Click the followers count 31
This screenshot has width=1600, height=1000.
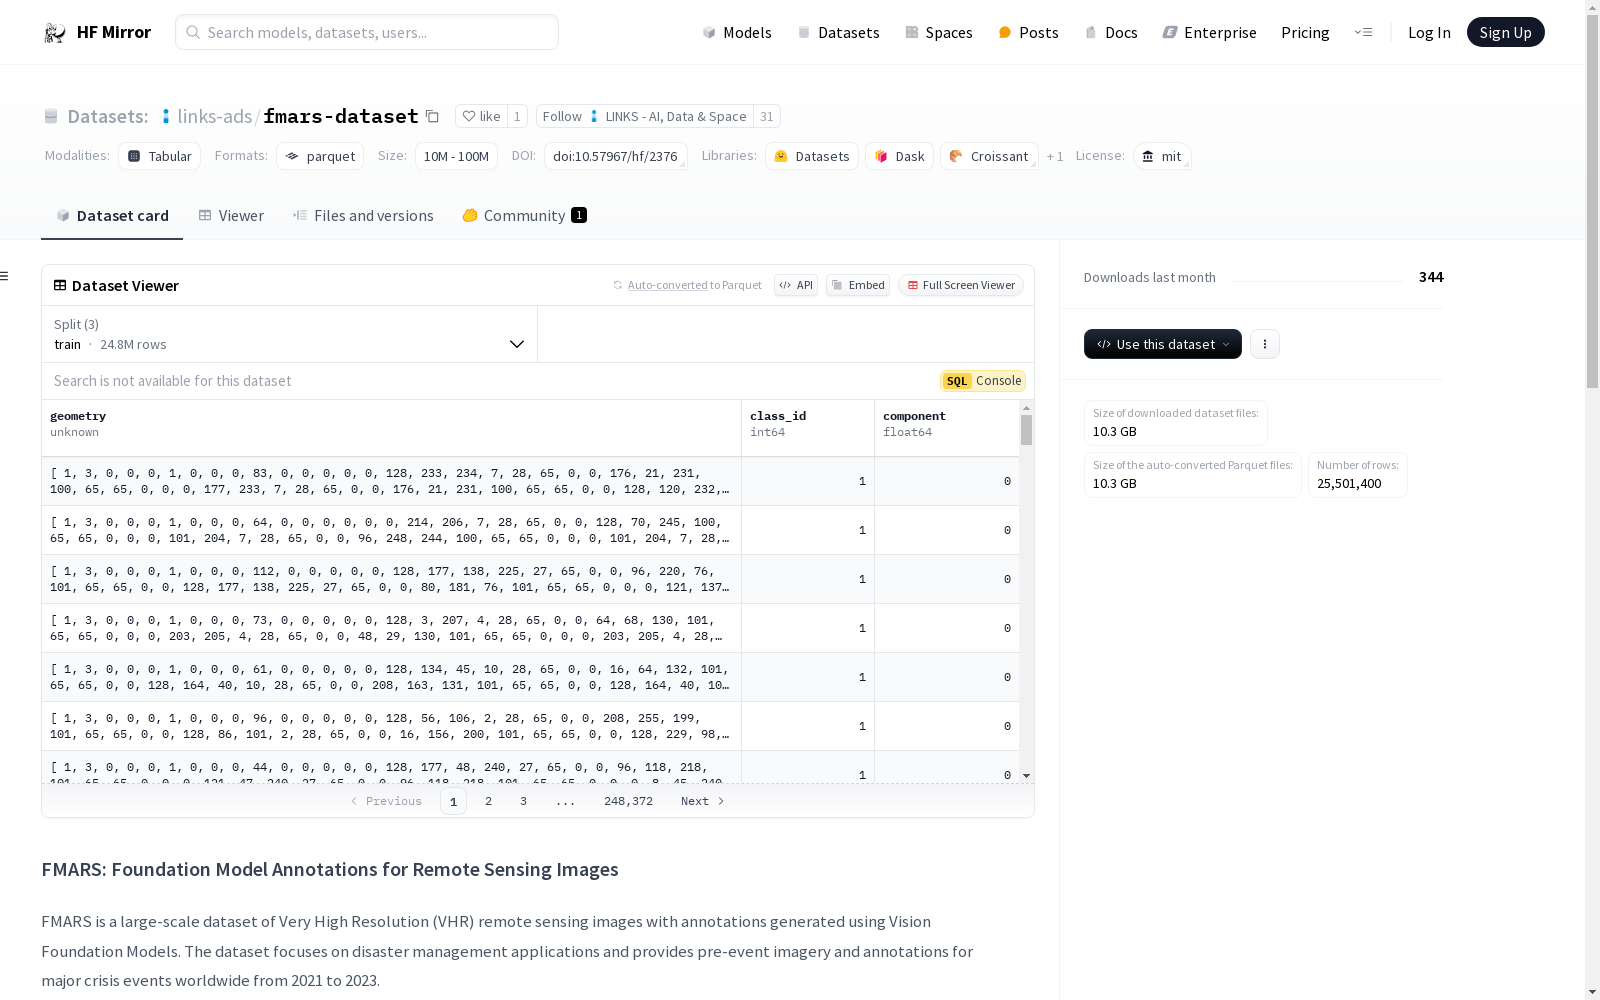point(767,116)
